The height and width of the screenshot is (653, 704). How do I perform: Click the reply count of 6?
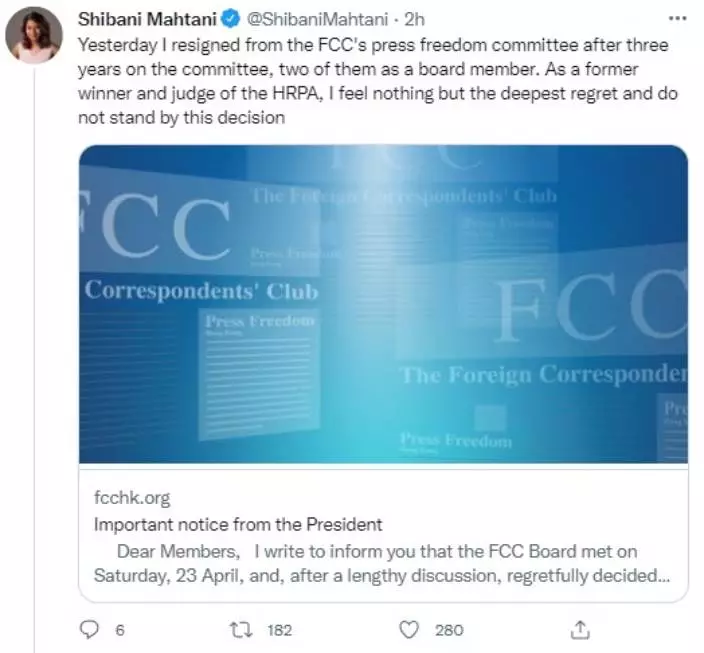click(119, 629)
